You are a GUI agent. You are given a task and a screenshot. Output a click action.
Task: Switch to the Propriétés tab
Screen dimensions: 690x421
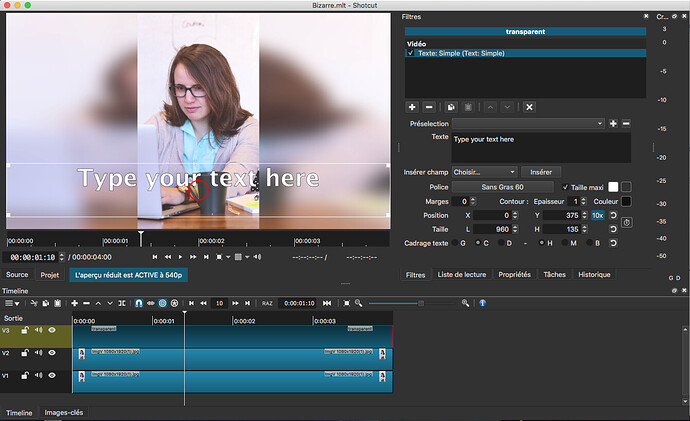coord(514,275)
